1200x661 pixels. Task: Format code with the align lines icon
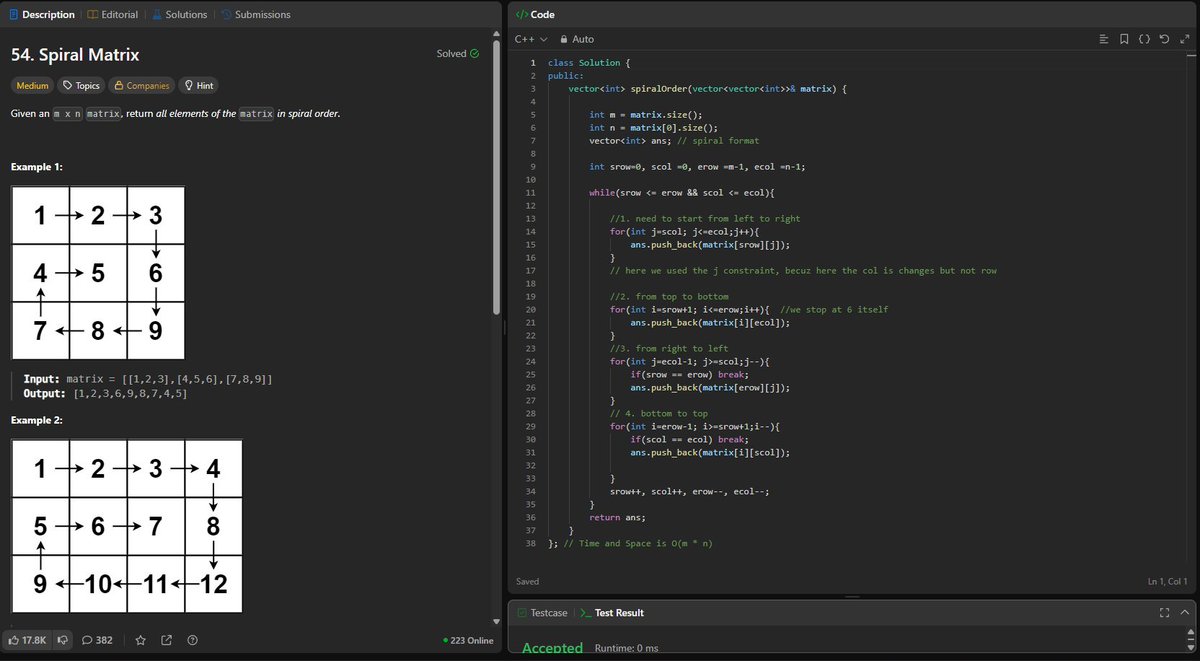pos(1104,39)
